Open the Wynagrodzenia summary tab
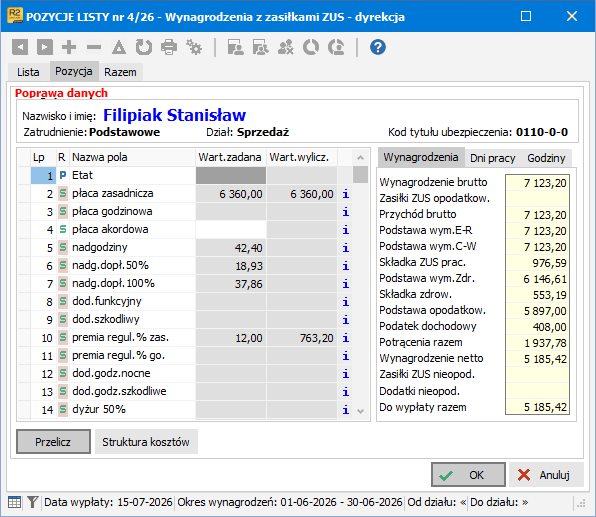The image size is (596, 517). click(420, 157)
